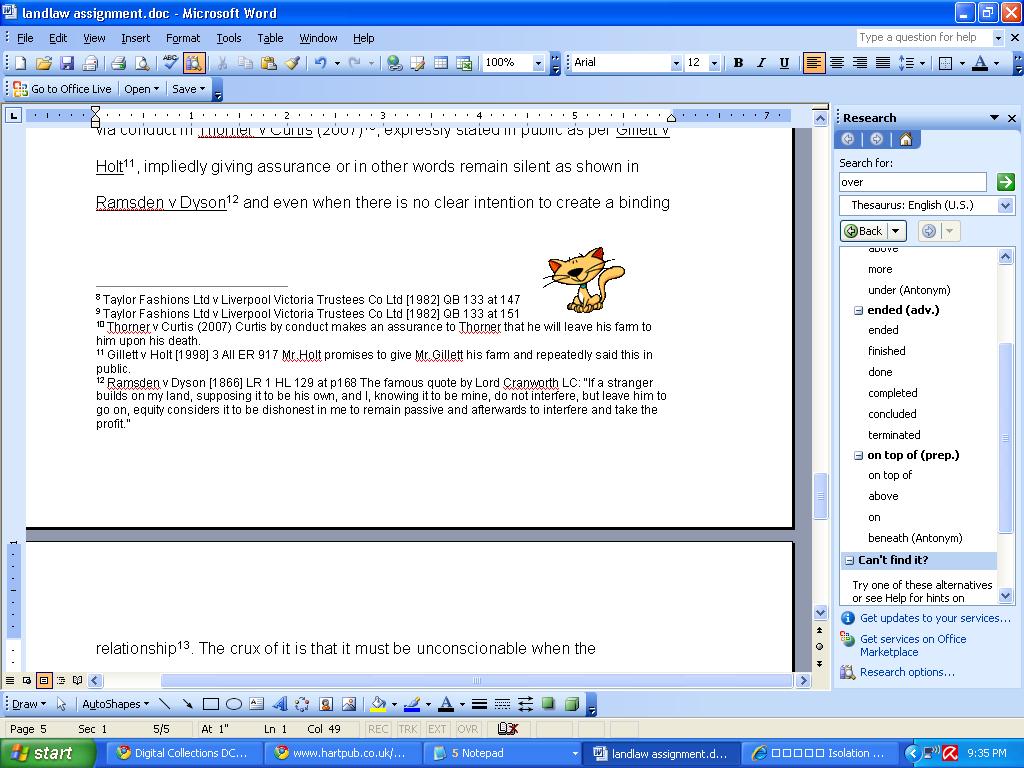1024x768 pixels.
Task: Open Print Preview
Action: (141, 63)
